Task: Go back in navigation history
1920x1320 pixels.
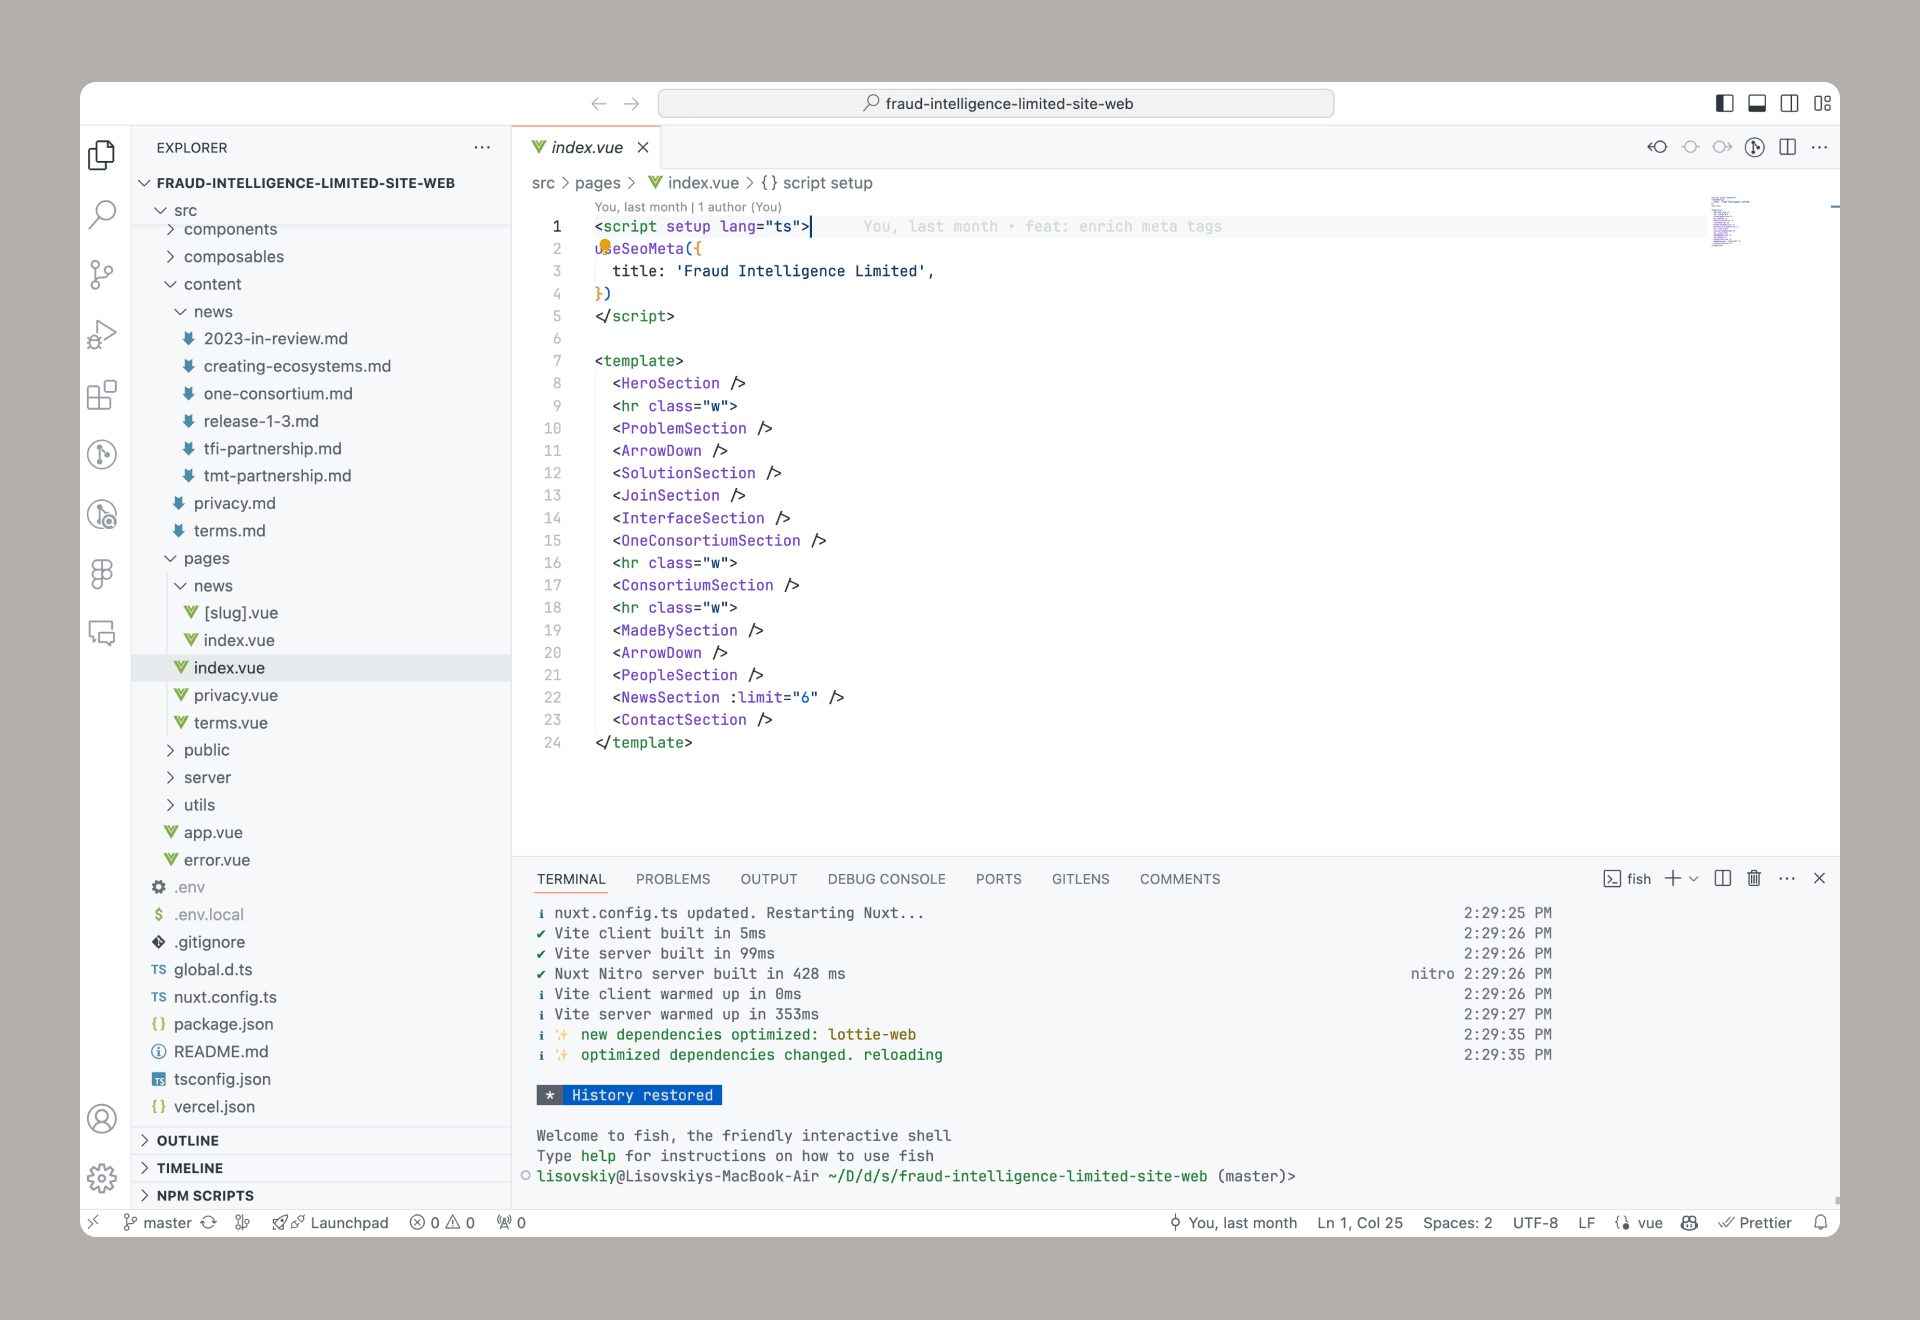Action: point(599,103)
